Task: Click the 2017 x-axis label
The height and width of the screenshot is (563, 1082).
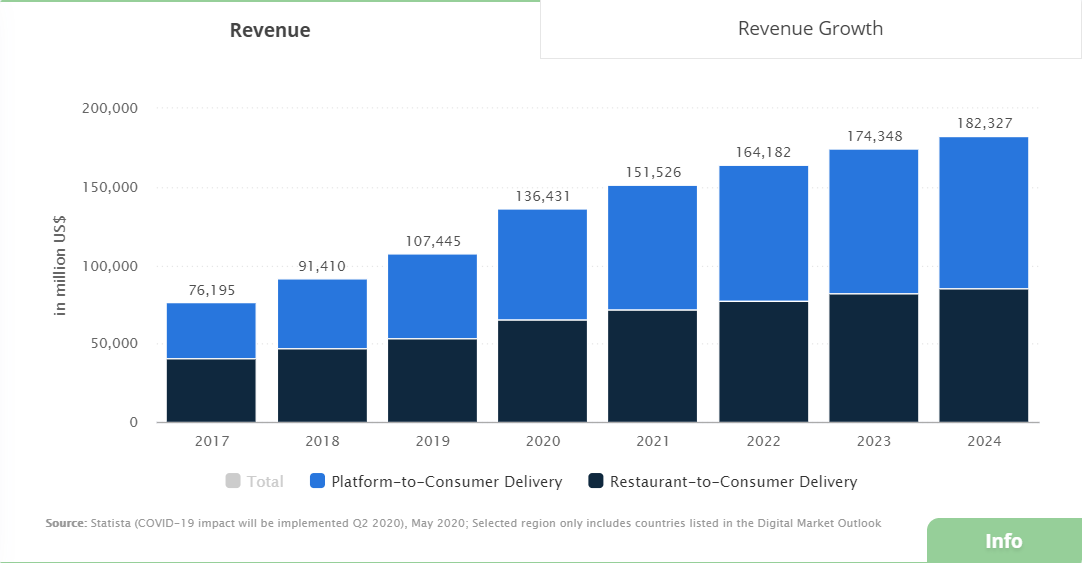Action: point(212,441)
